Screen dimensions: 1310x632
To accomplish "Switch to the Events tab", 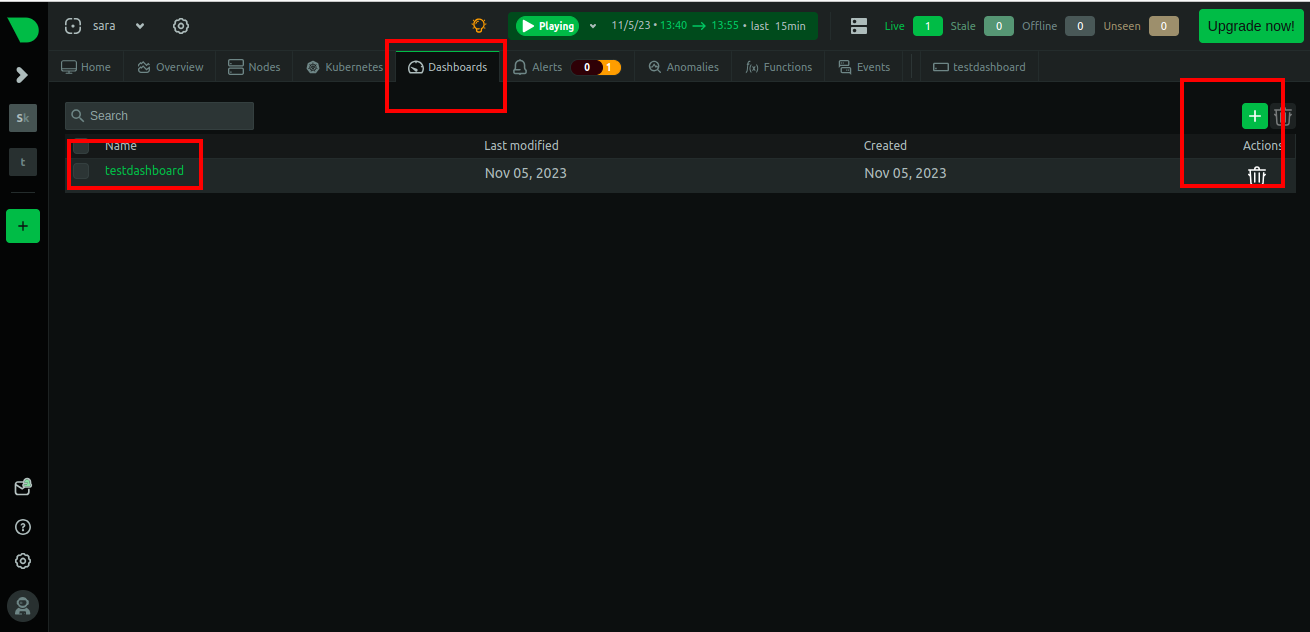I will [x=864, y=67].
